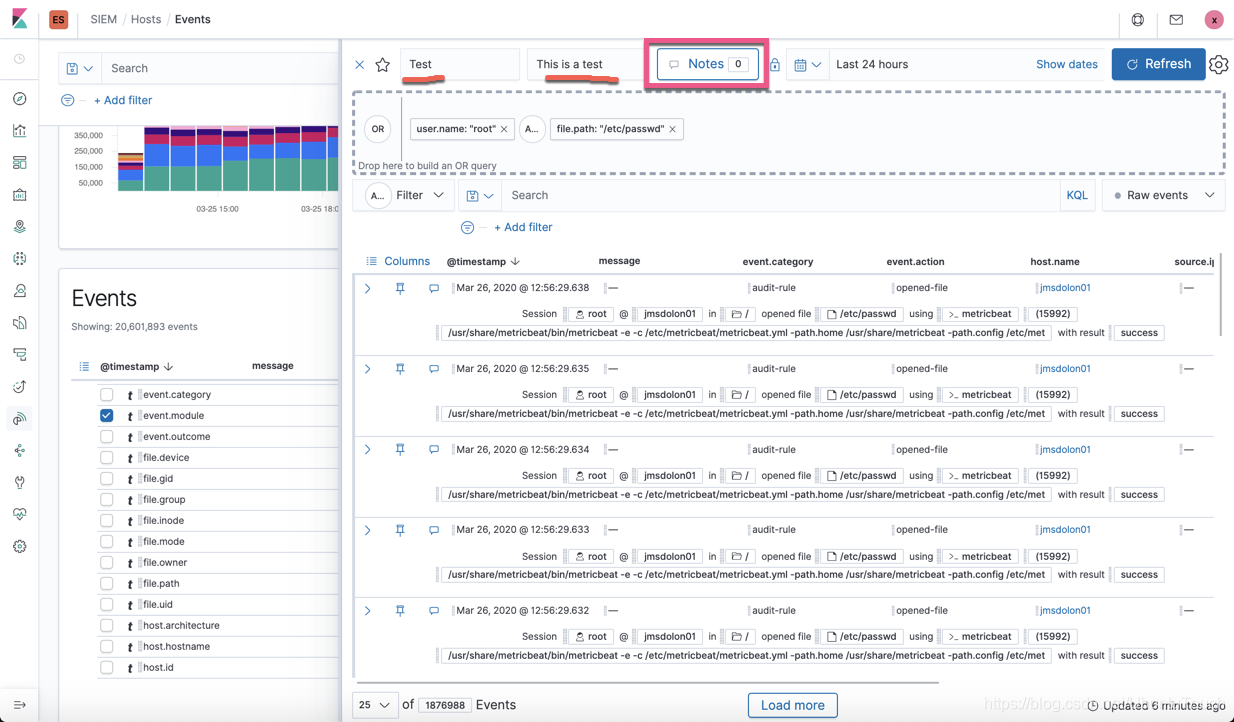Viewport: 1234px width, 722px height.
Task: Tick the file.inode checkbox
Action: click(106, 521)
